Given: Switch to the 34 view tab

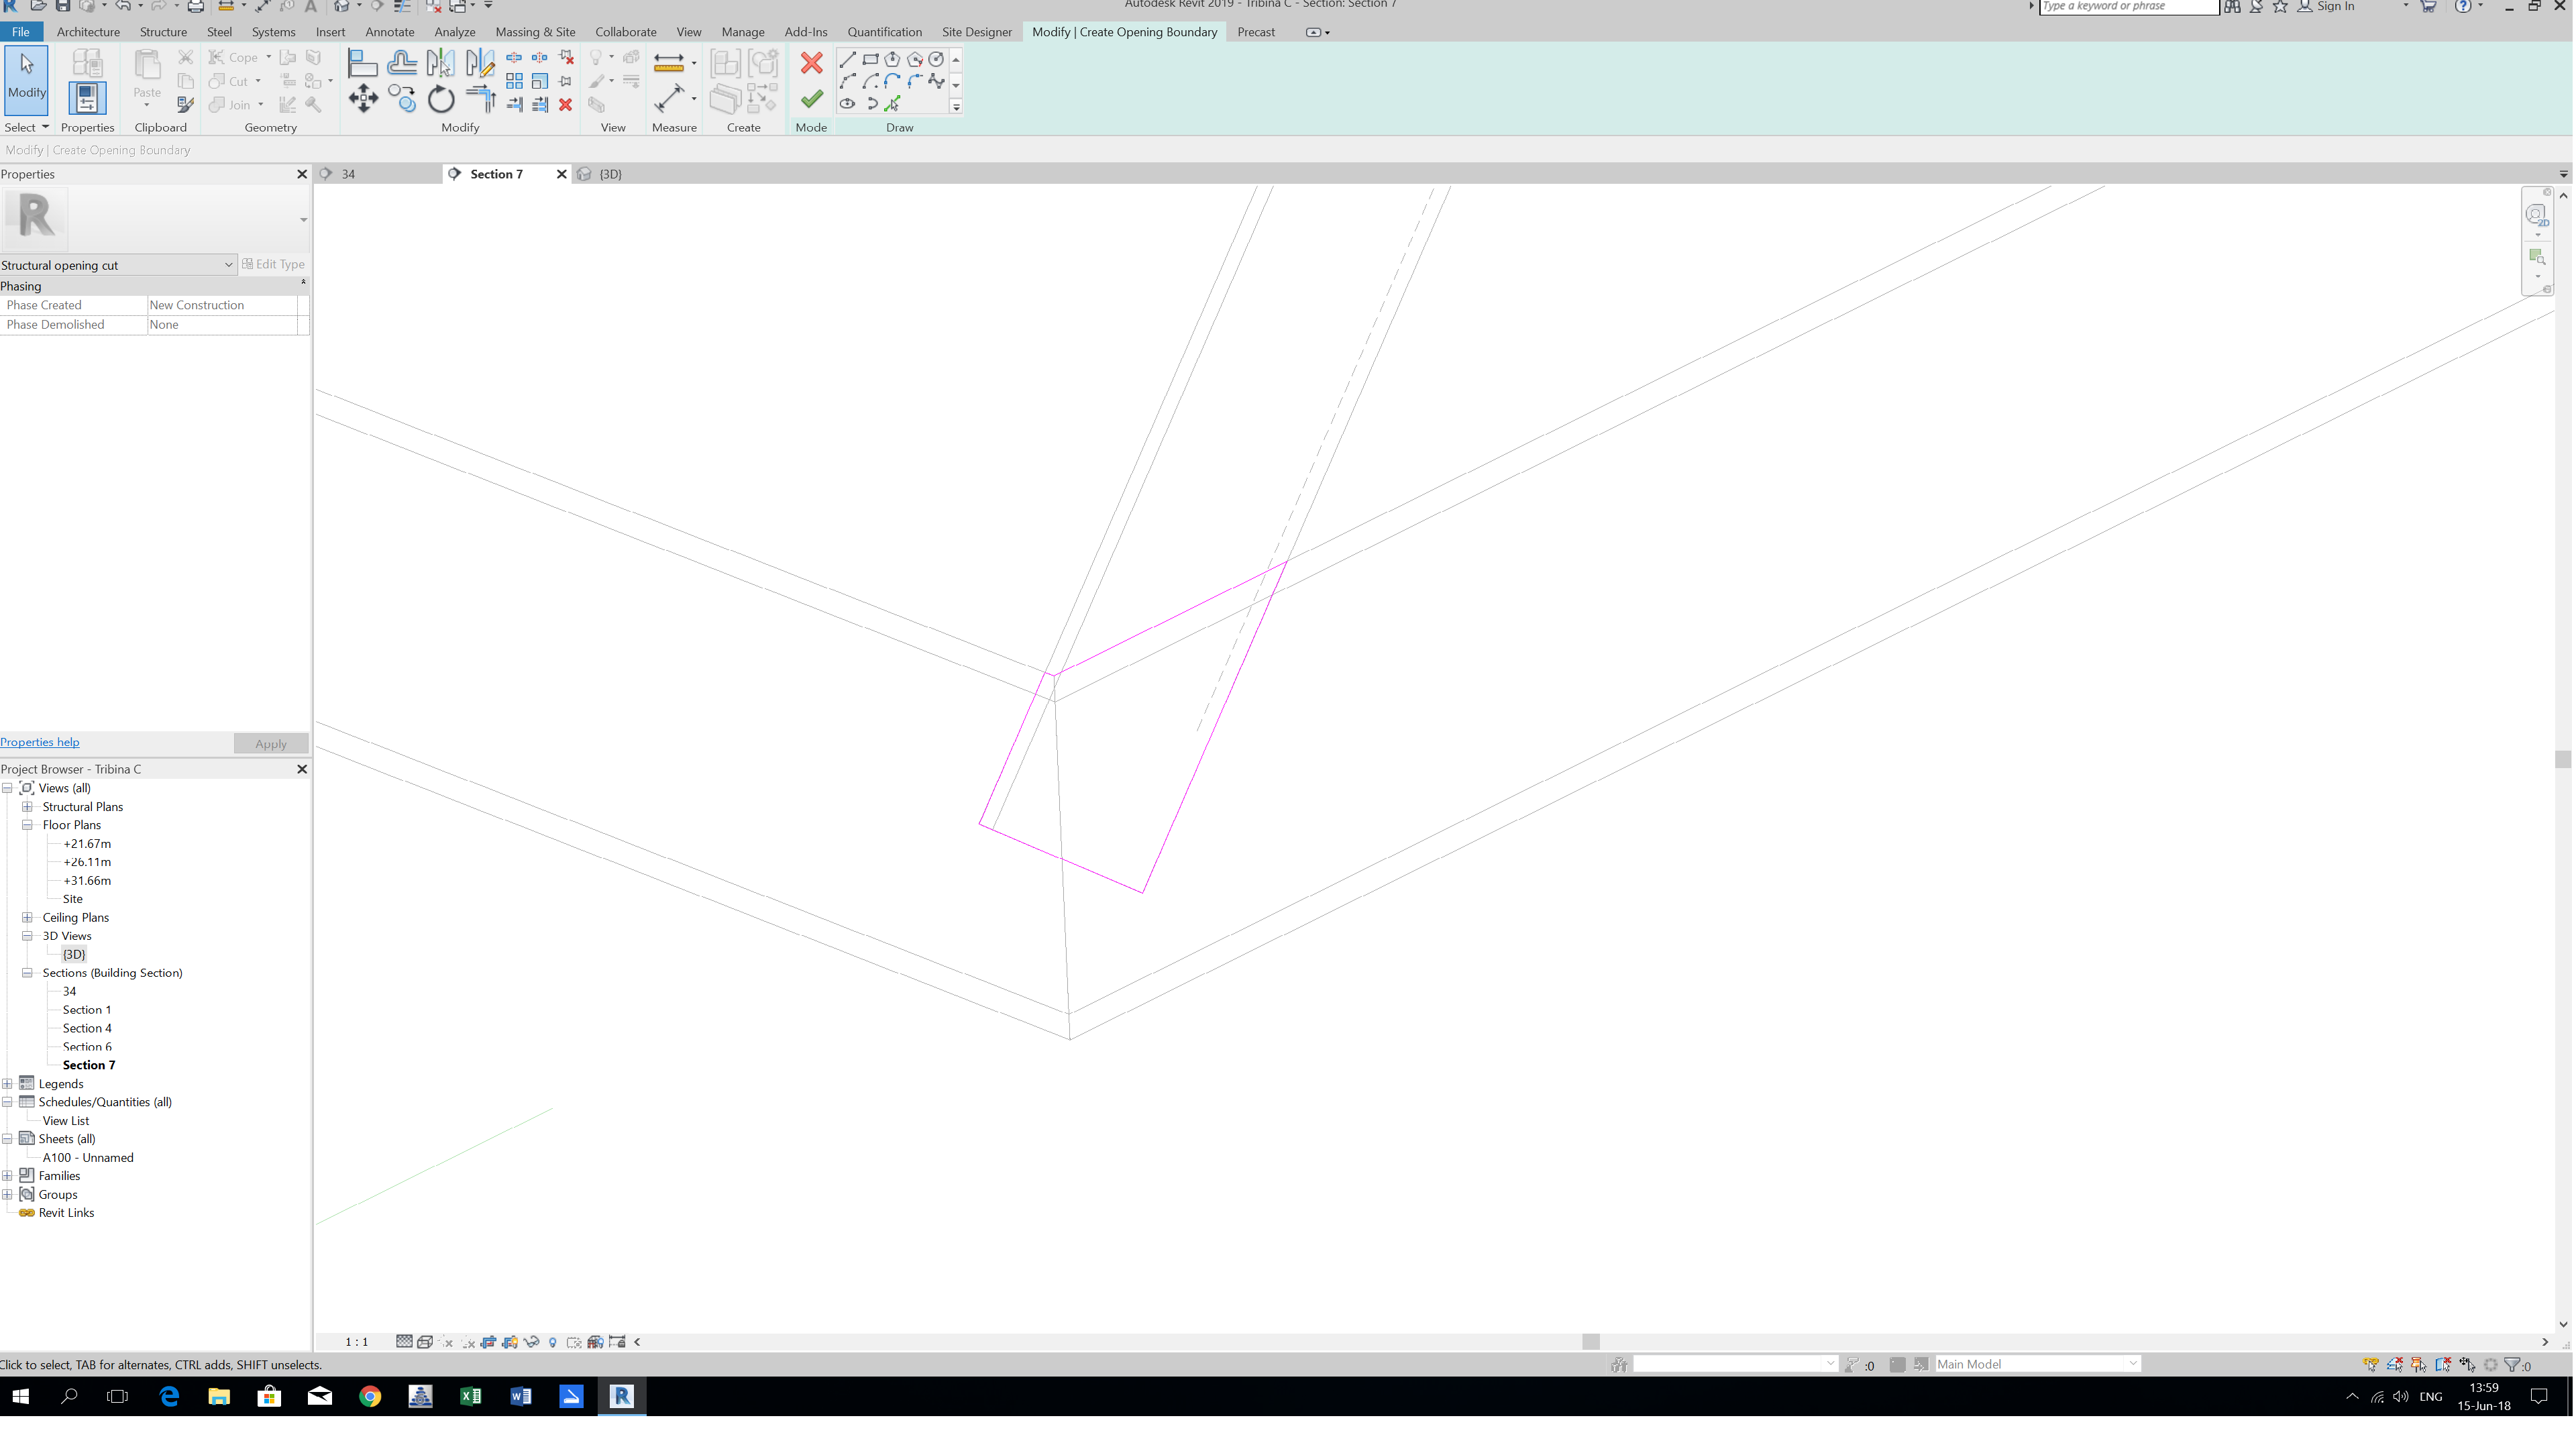Looking at the screenshot, I should [x=348, y=174].
